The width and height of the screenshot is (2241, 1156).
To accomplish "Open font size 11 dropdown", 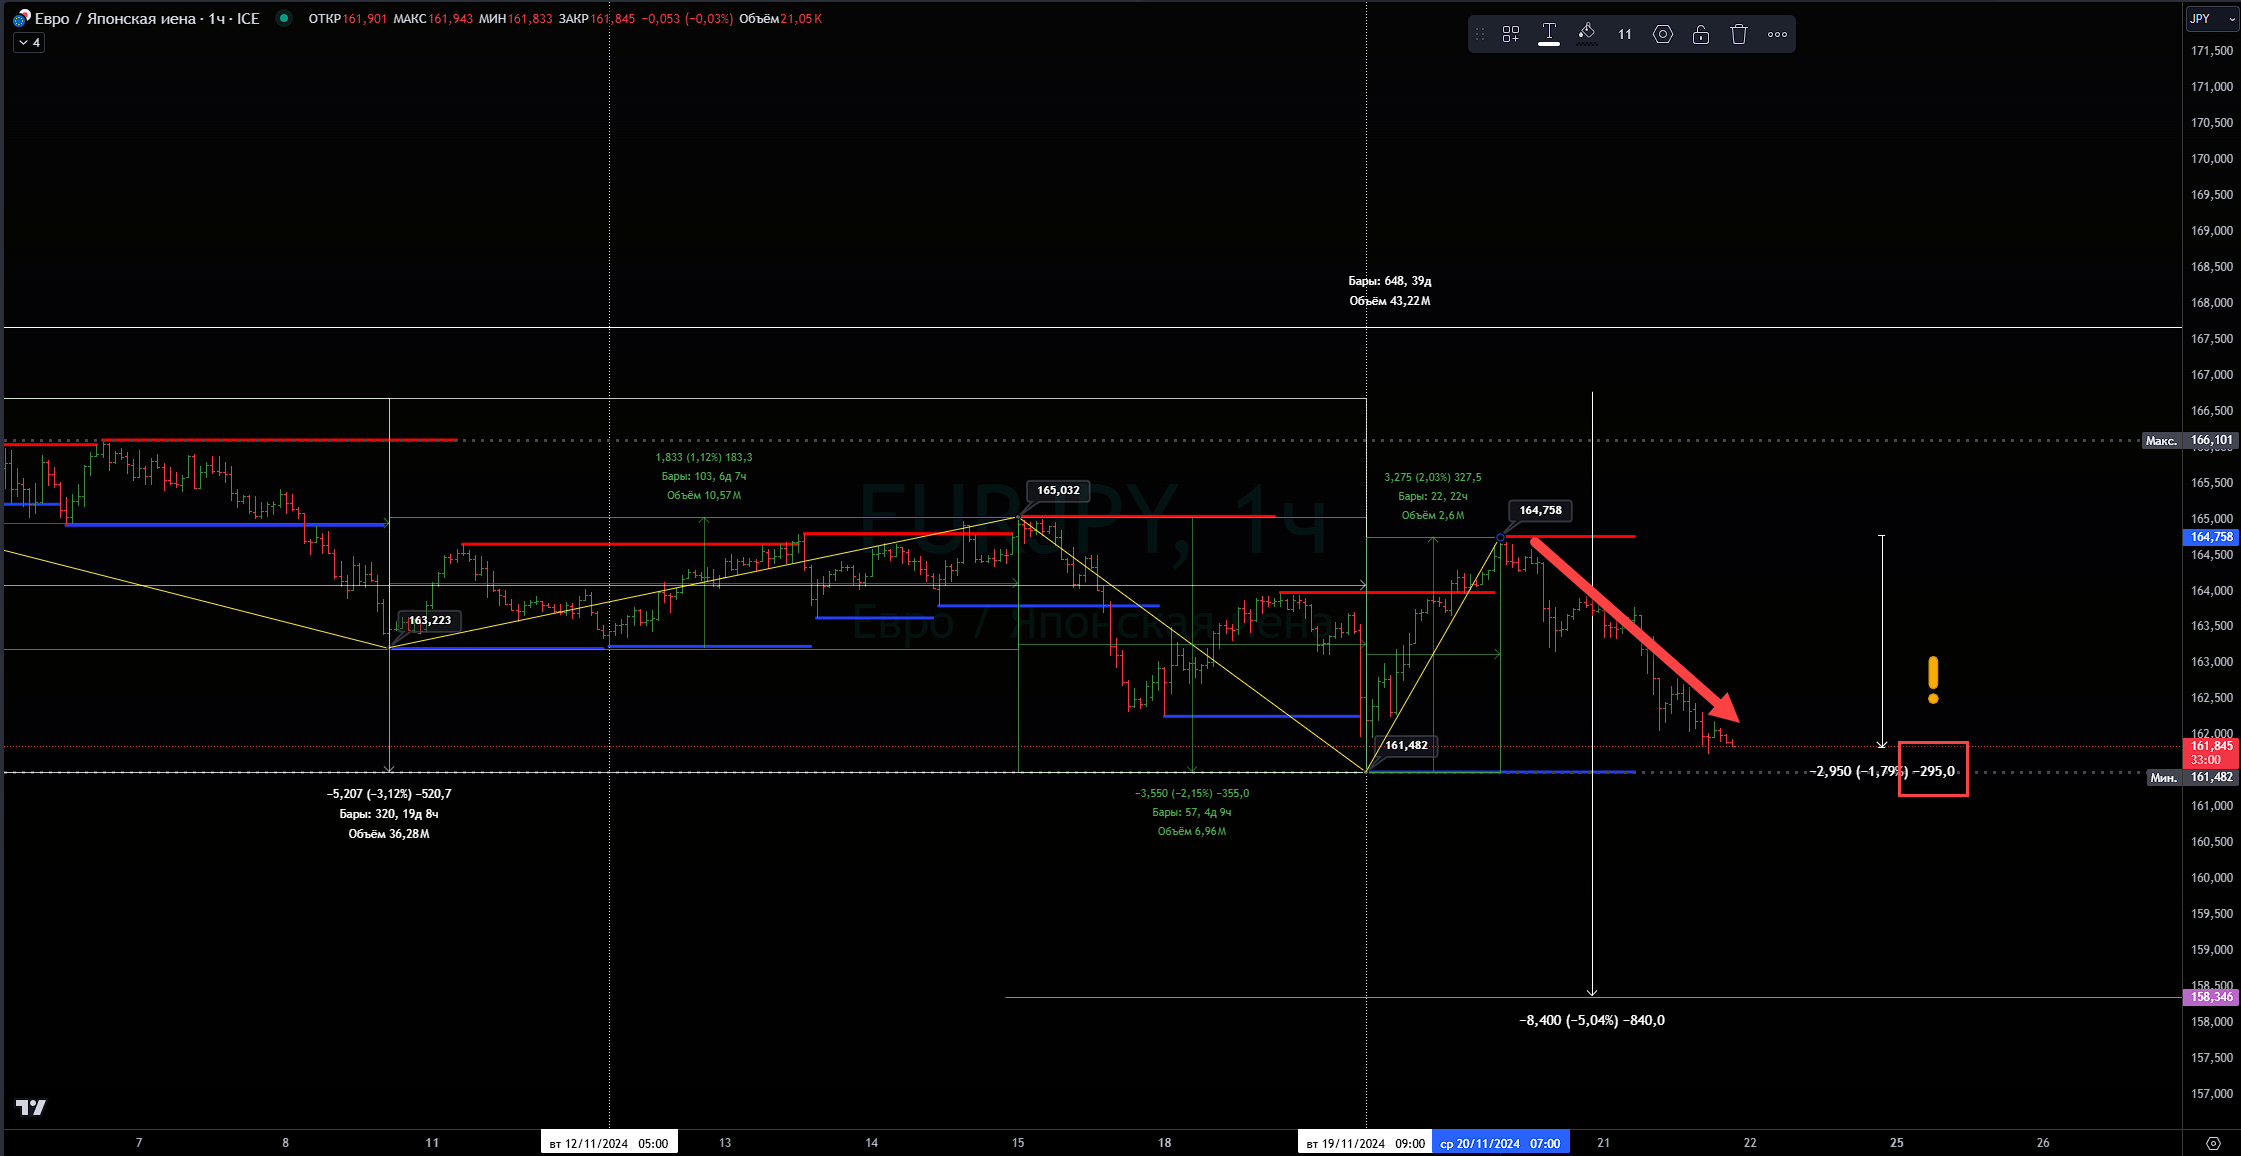I will point(1625,34).
